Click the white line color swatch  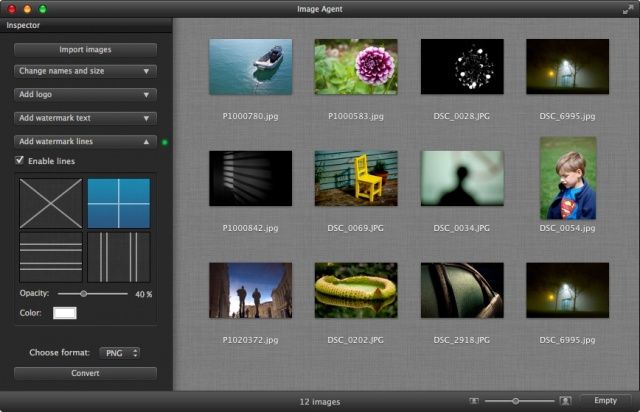tap(65, 313)
